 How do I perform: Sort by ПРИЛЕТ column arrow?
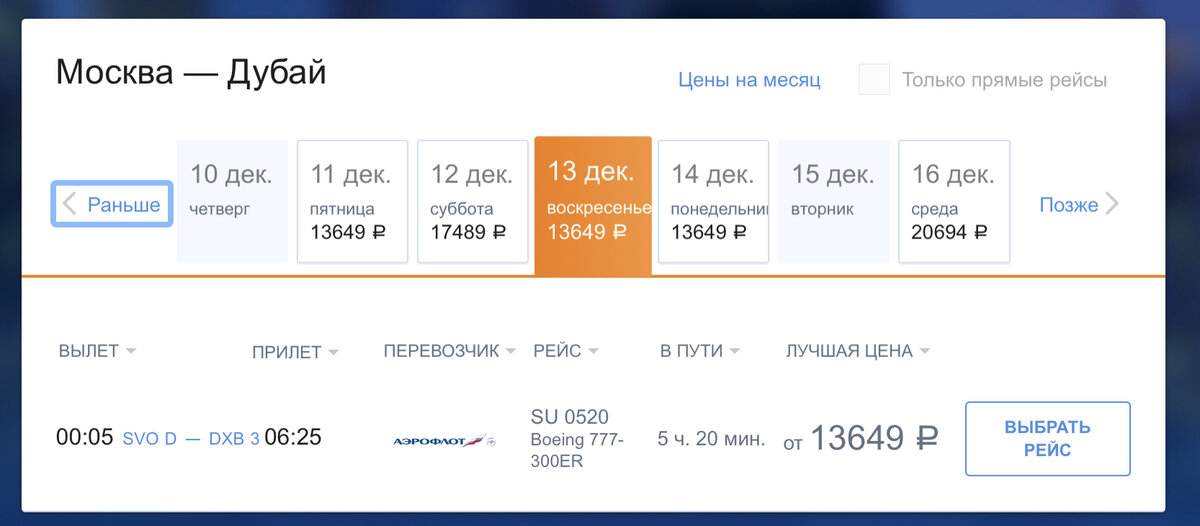point(333,353)
